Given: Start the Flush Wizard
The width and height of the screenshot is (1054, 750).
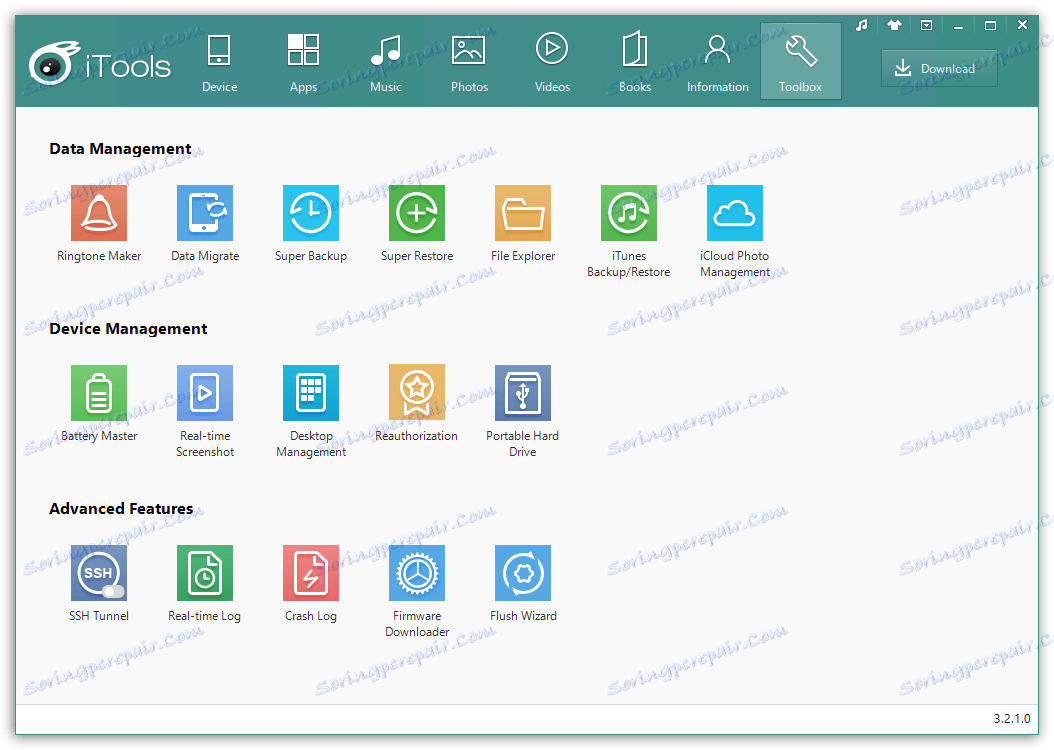Looking at the screenshot, I should coord(523,573).
